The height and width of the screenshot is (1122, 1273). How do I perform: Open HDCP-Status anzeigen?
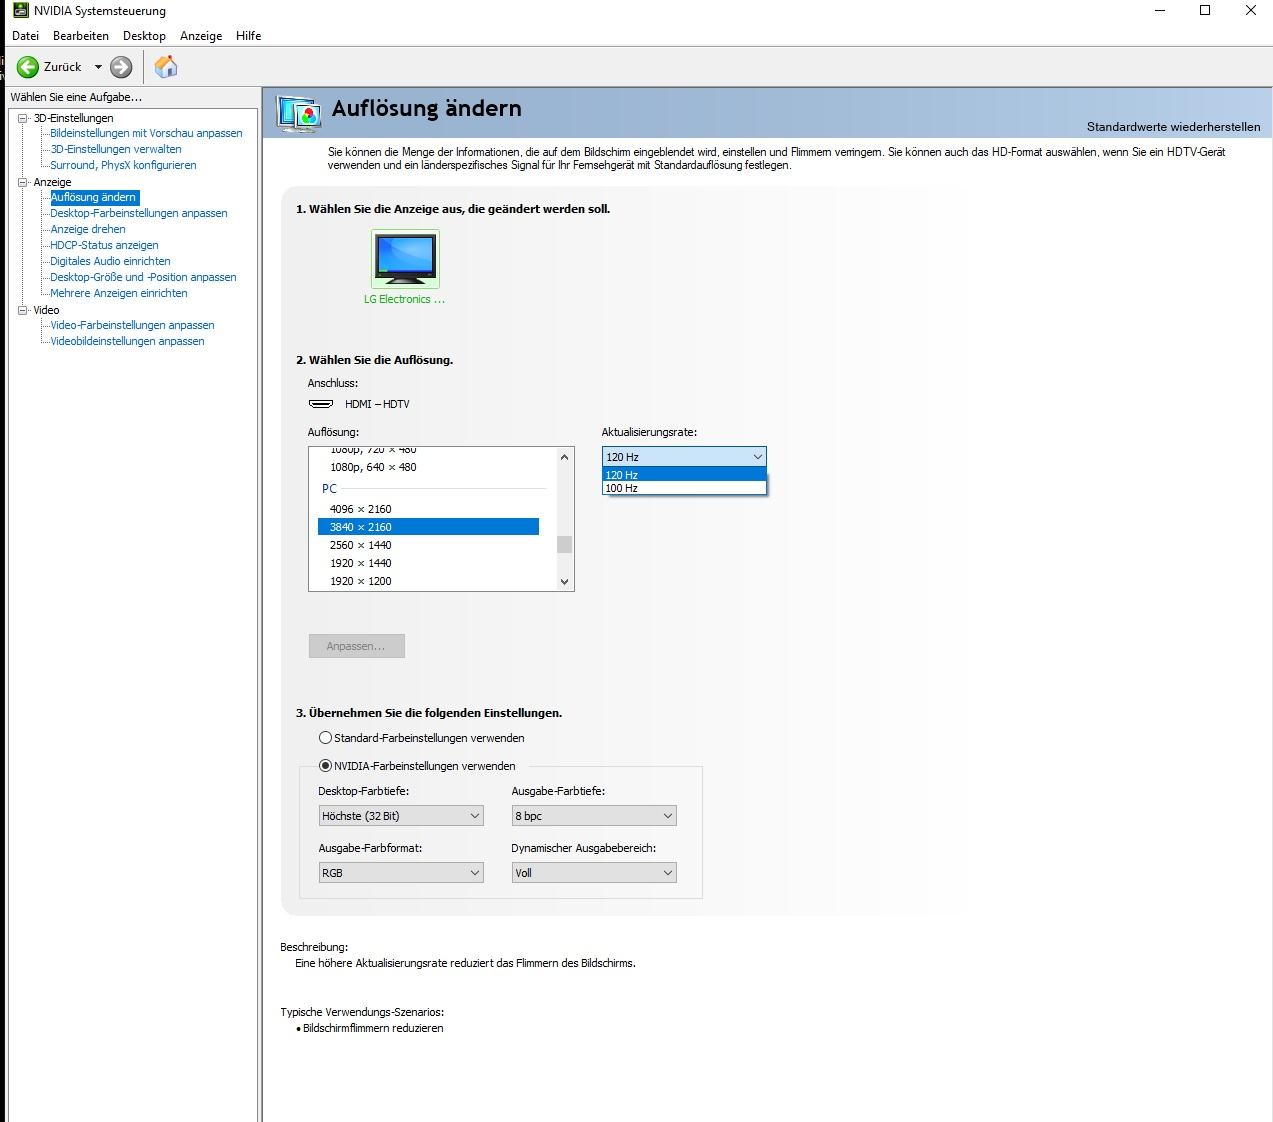coord(104,245)
